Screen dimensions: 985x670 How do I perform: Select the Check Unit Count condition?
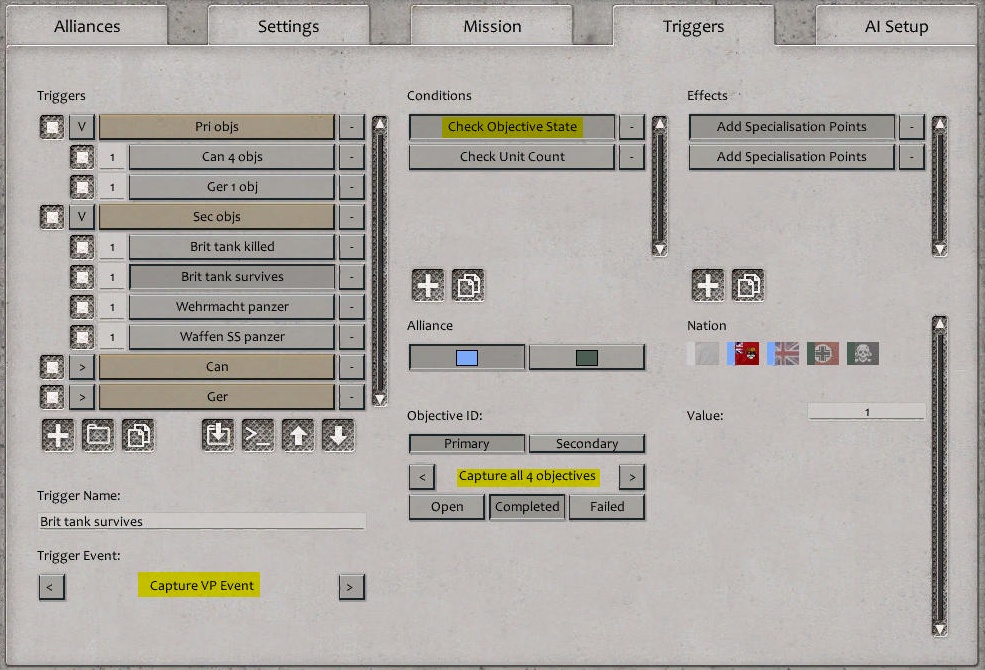(512, 156)
